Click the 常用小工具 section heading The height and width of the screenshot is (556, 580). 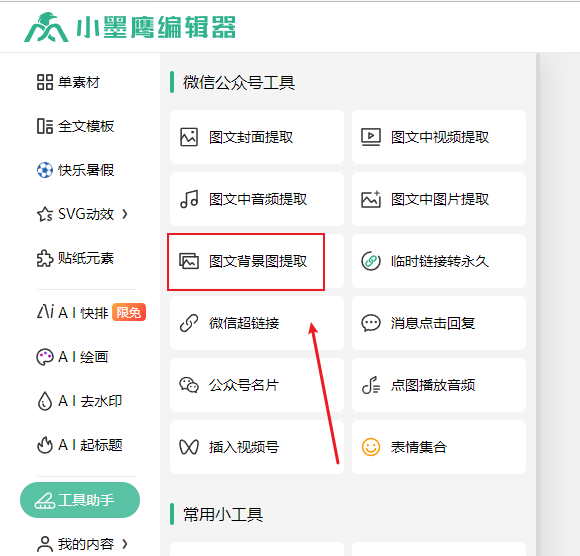[x=223, y=514]
